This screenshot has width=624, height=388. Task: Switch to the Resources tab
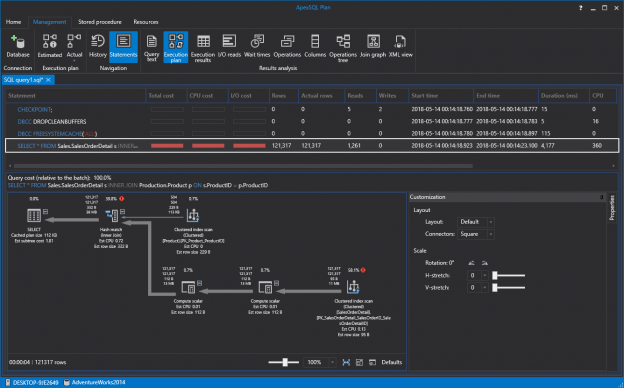[146, 22]
